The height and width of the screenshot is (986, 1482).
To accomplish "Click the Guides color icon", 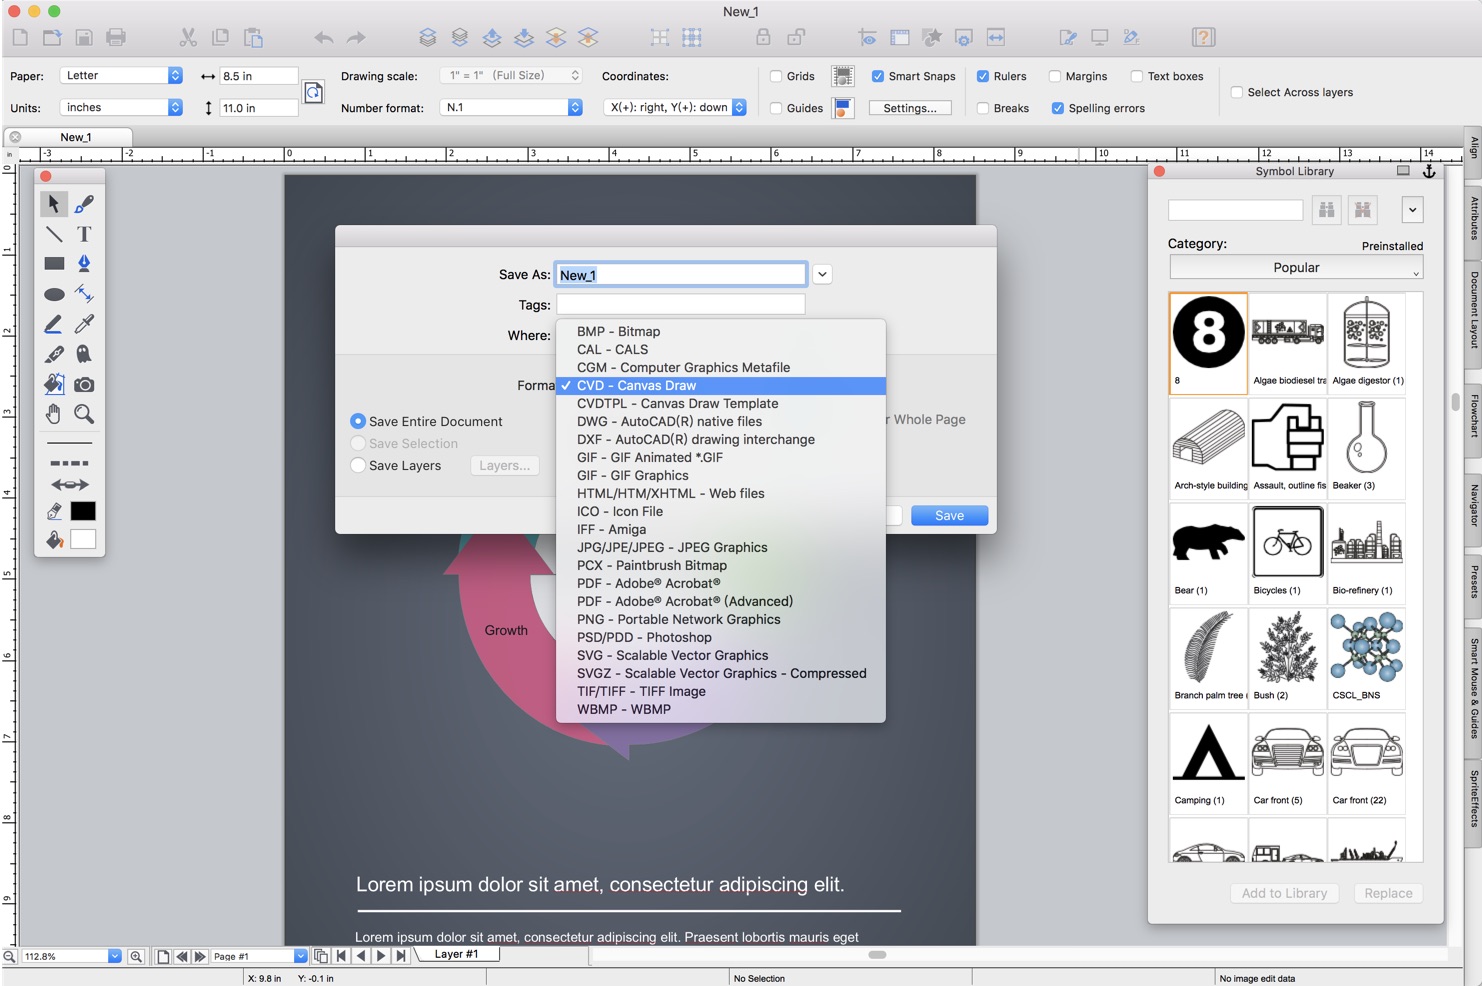I will pos(843,108).
